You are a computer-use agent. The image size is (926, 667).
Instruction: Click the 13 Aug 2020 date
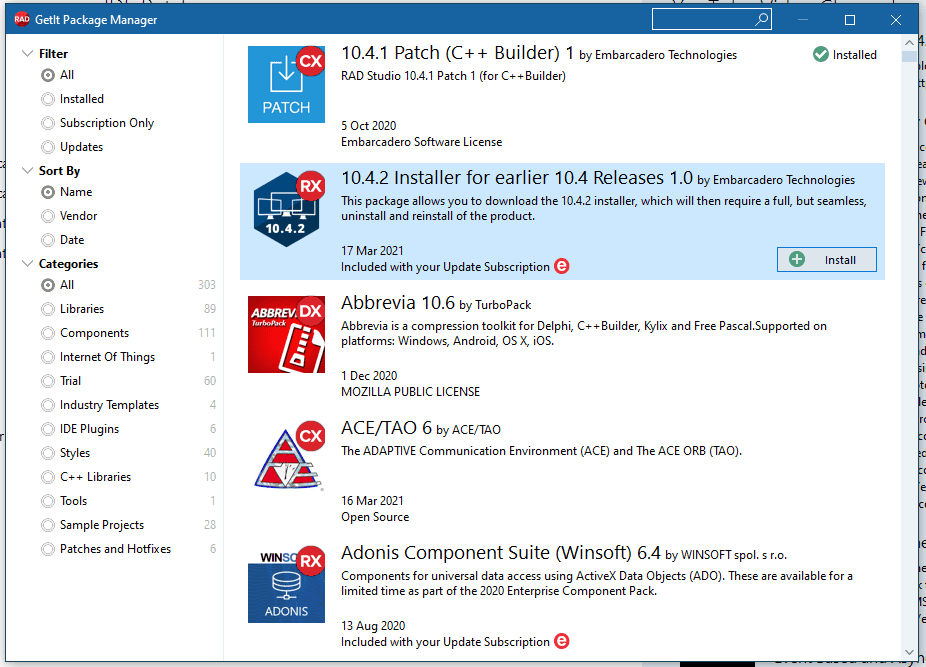coord(373,626)
